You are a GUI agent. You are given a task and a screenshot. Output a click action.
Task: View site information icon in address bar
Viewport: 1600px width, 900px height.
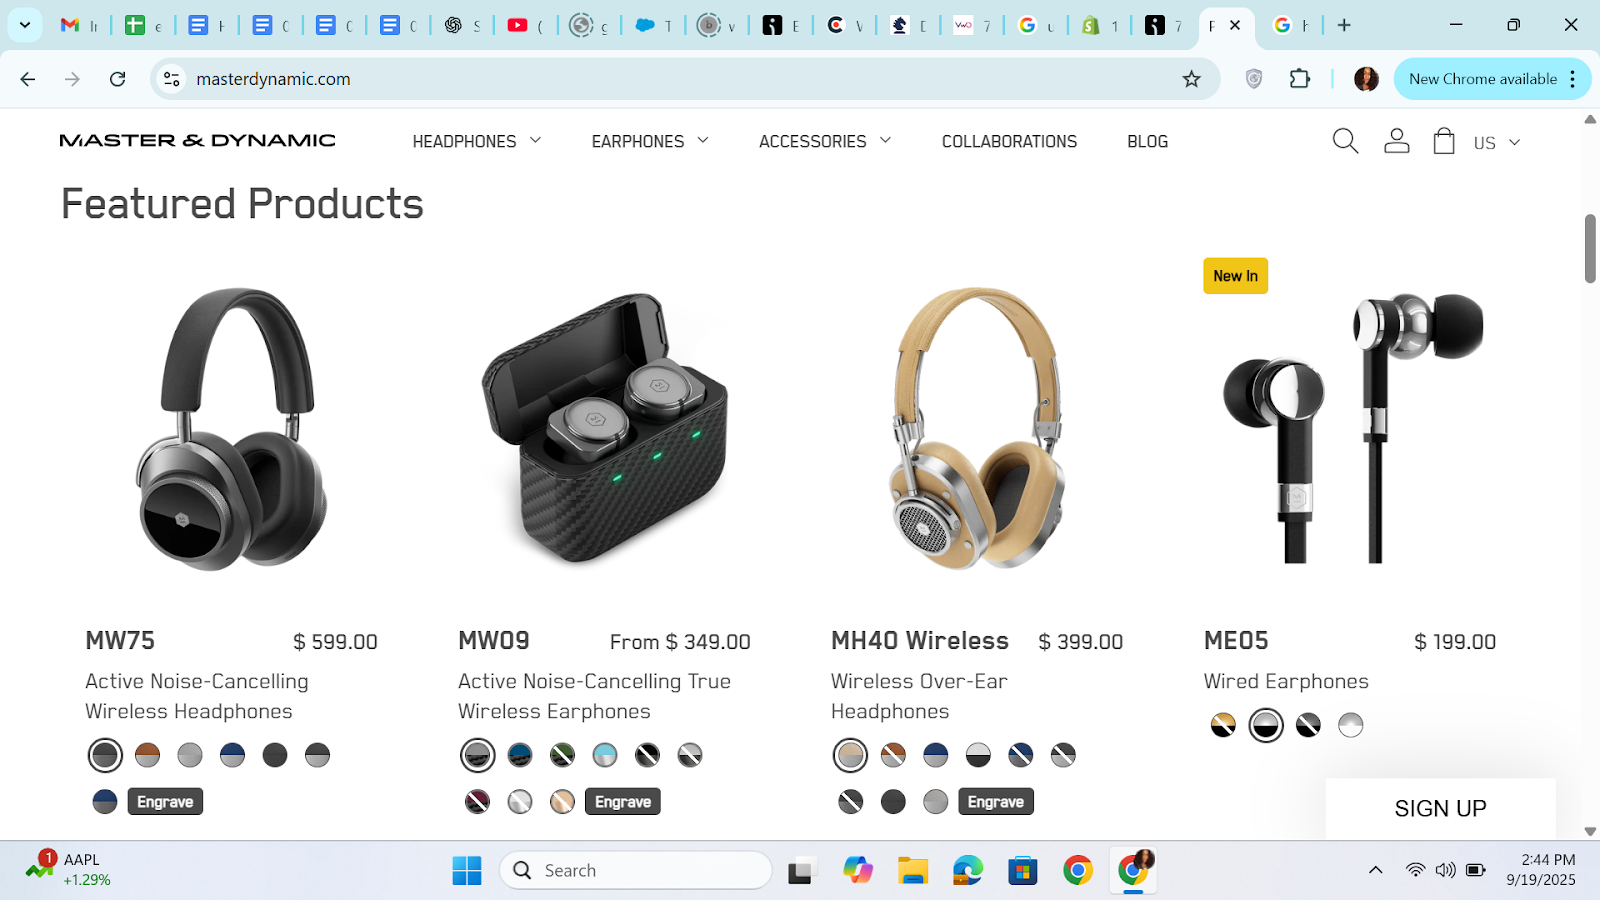(x=172, y=79)
